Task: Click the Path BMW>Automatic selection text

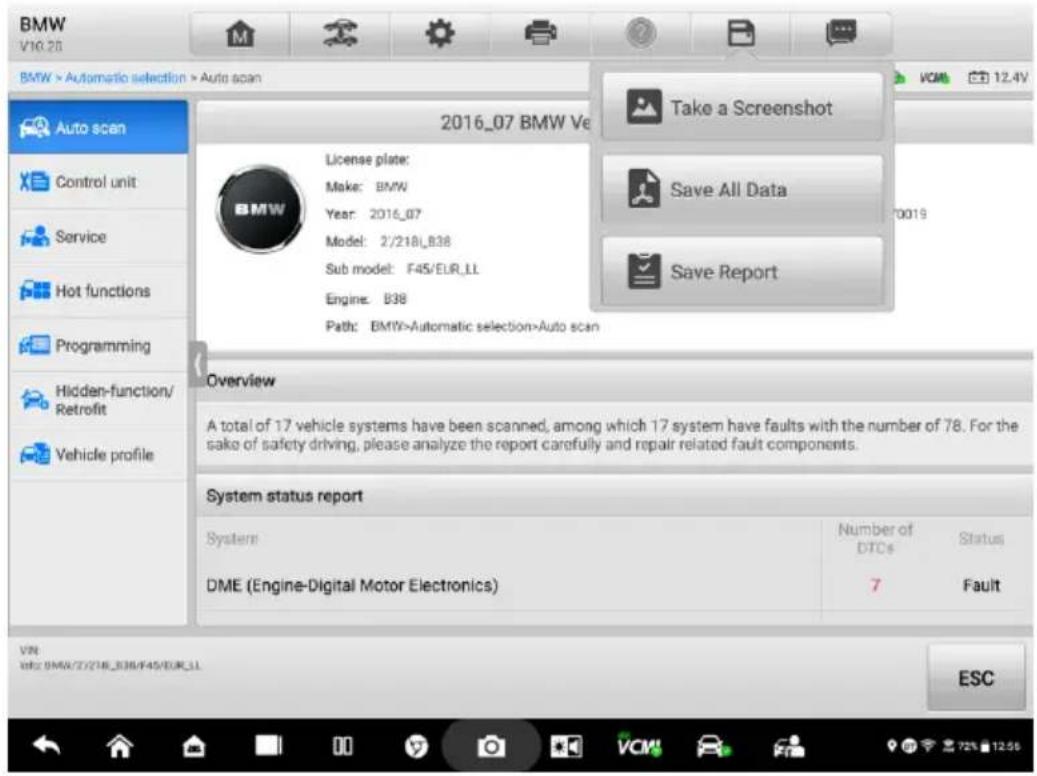Action: click(x=462, y=326)
